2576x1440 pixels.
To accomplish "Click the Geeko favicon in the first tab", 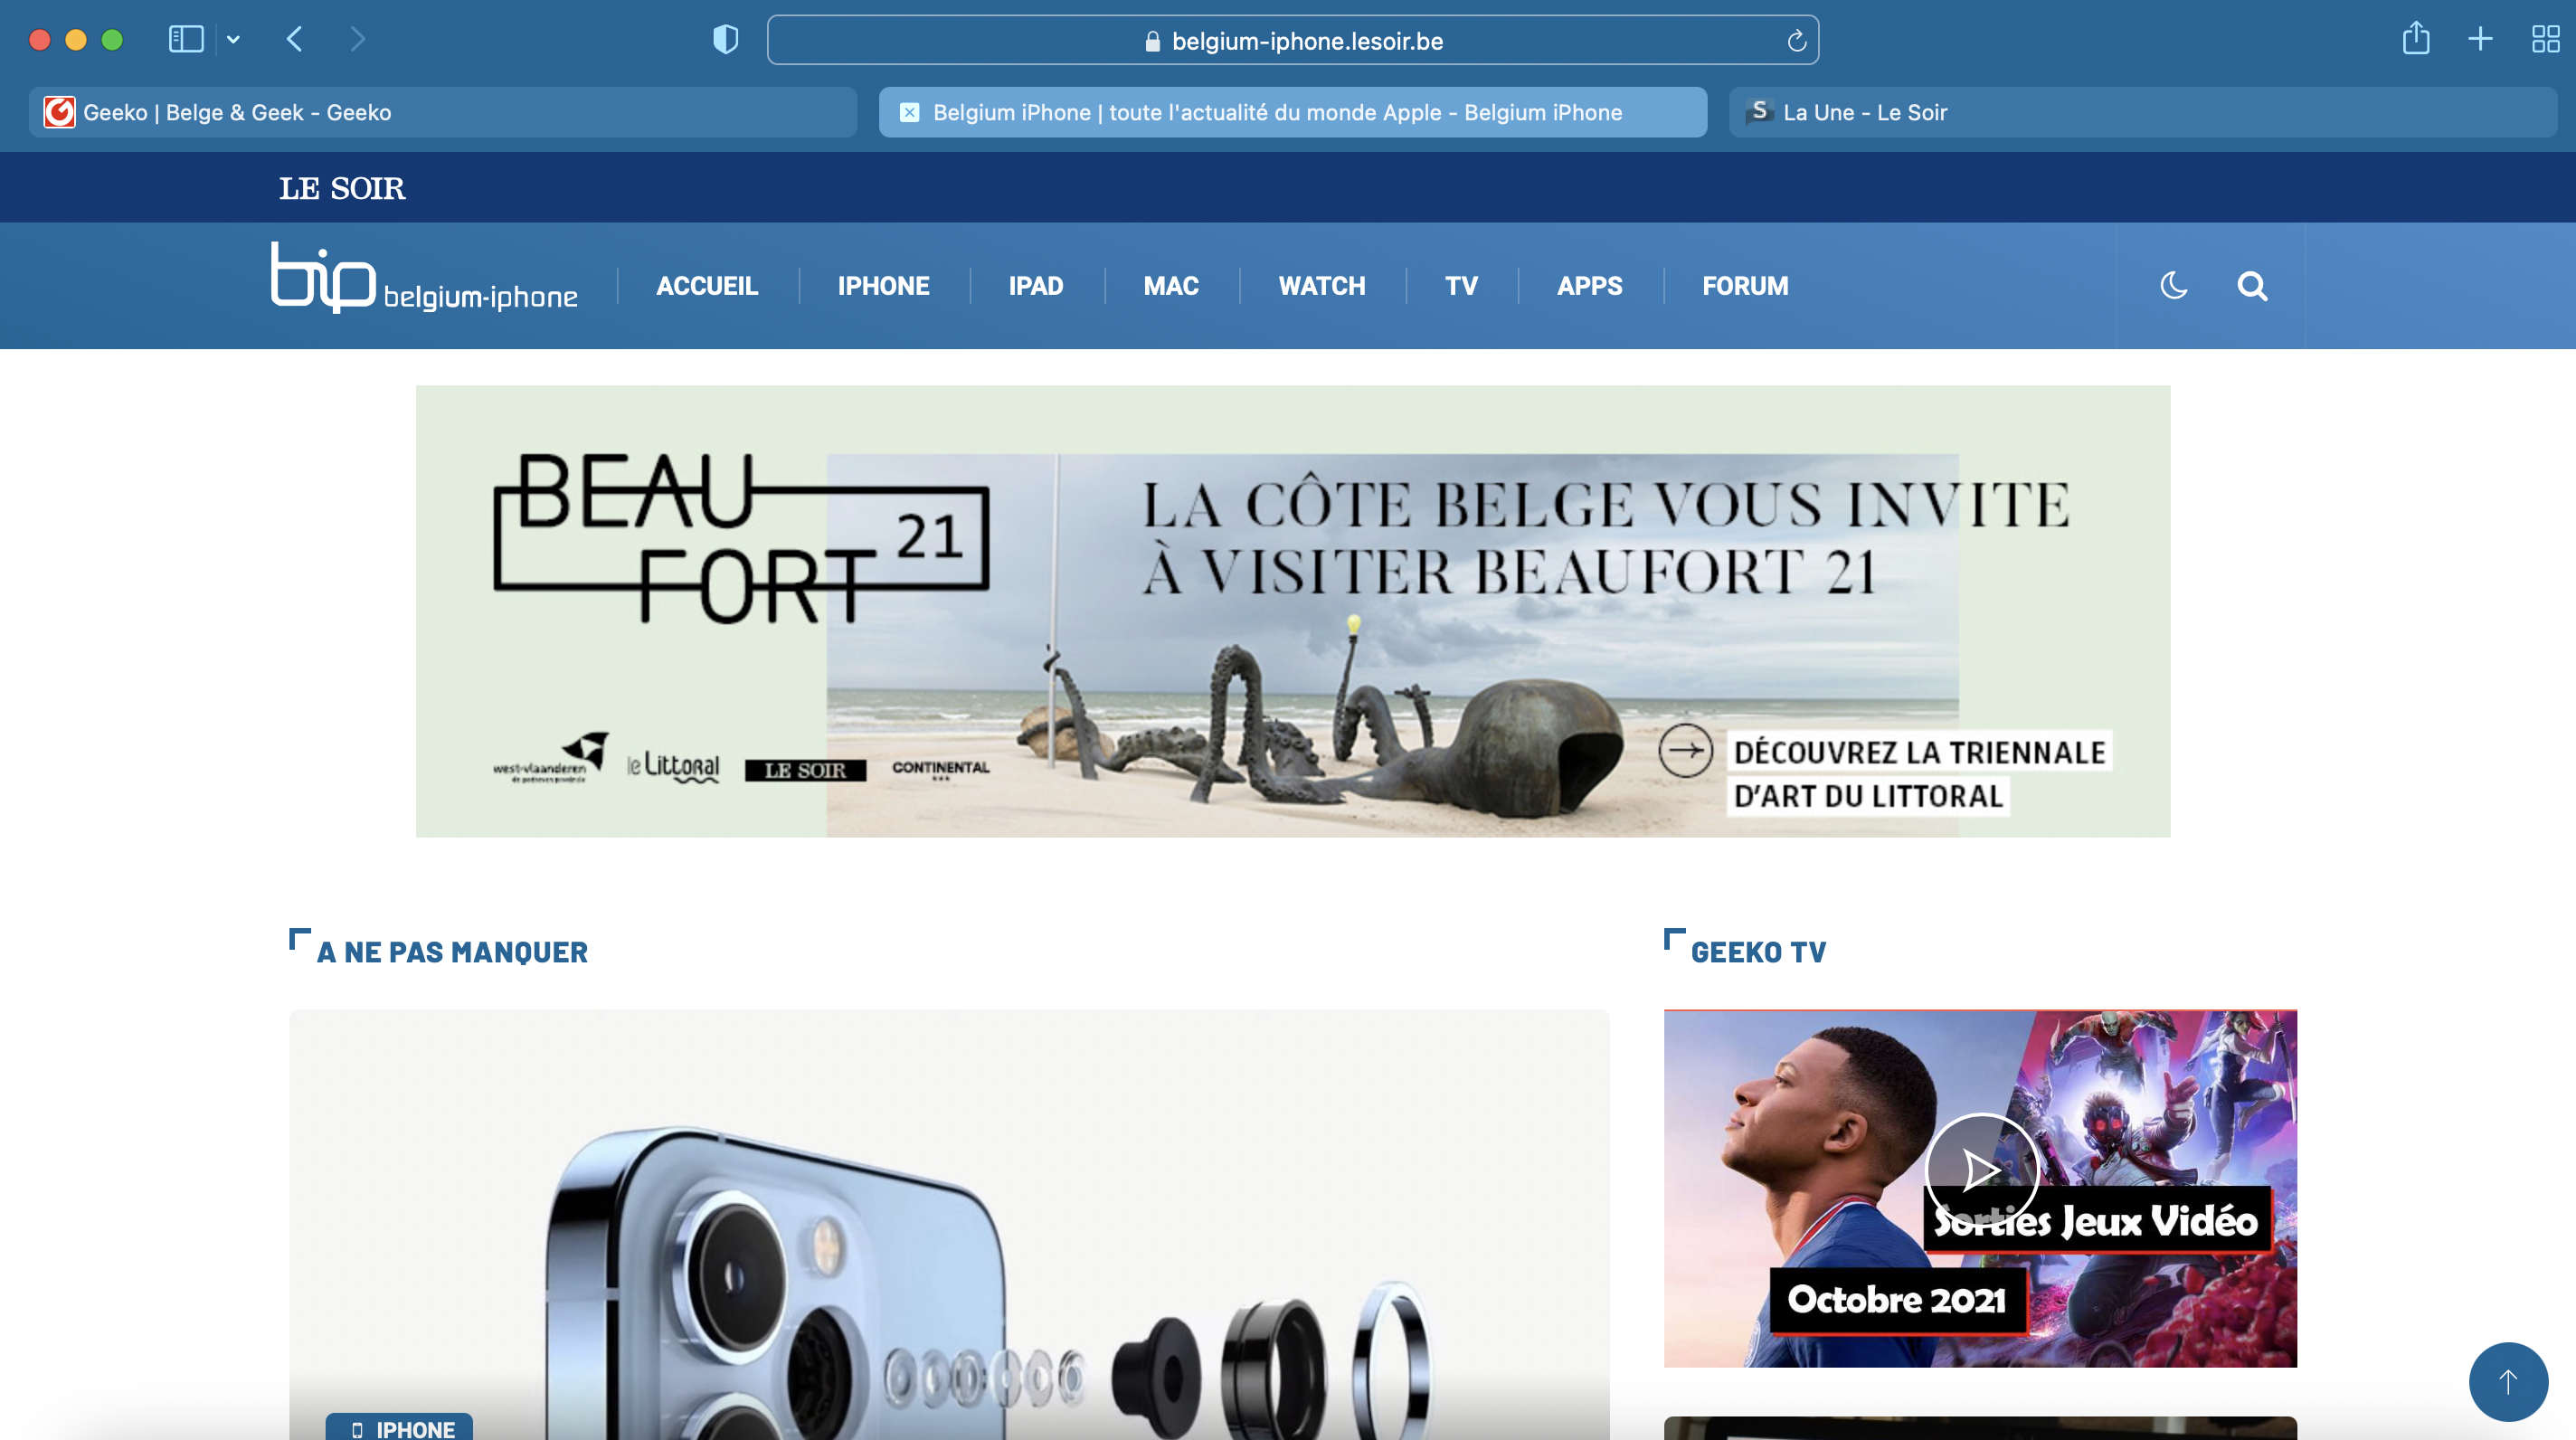I will click(59, 112).
